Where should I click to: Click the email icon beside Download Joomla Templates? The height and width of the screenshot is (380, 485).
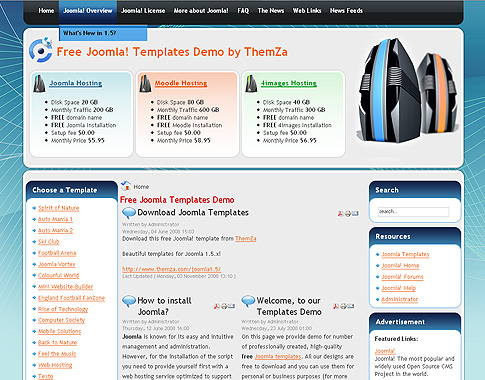355,213
